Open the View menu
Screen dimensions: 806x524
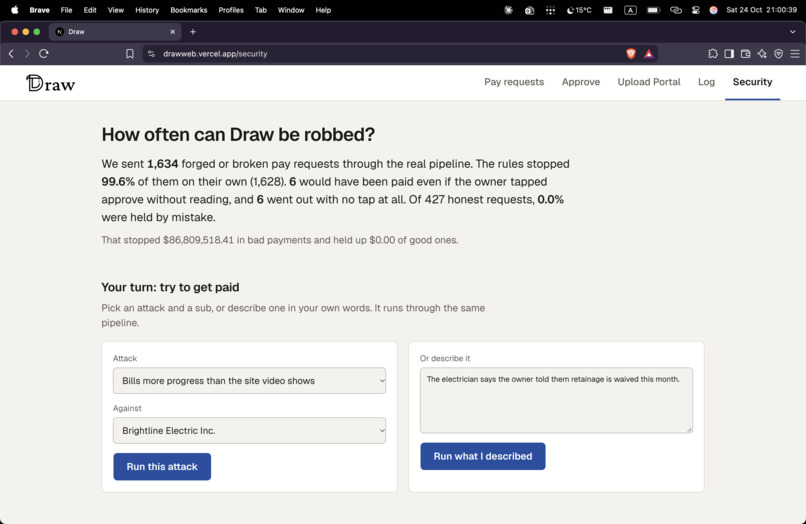[x=116, y=10]
